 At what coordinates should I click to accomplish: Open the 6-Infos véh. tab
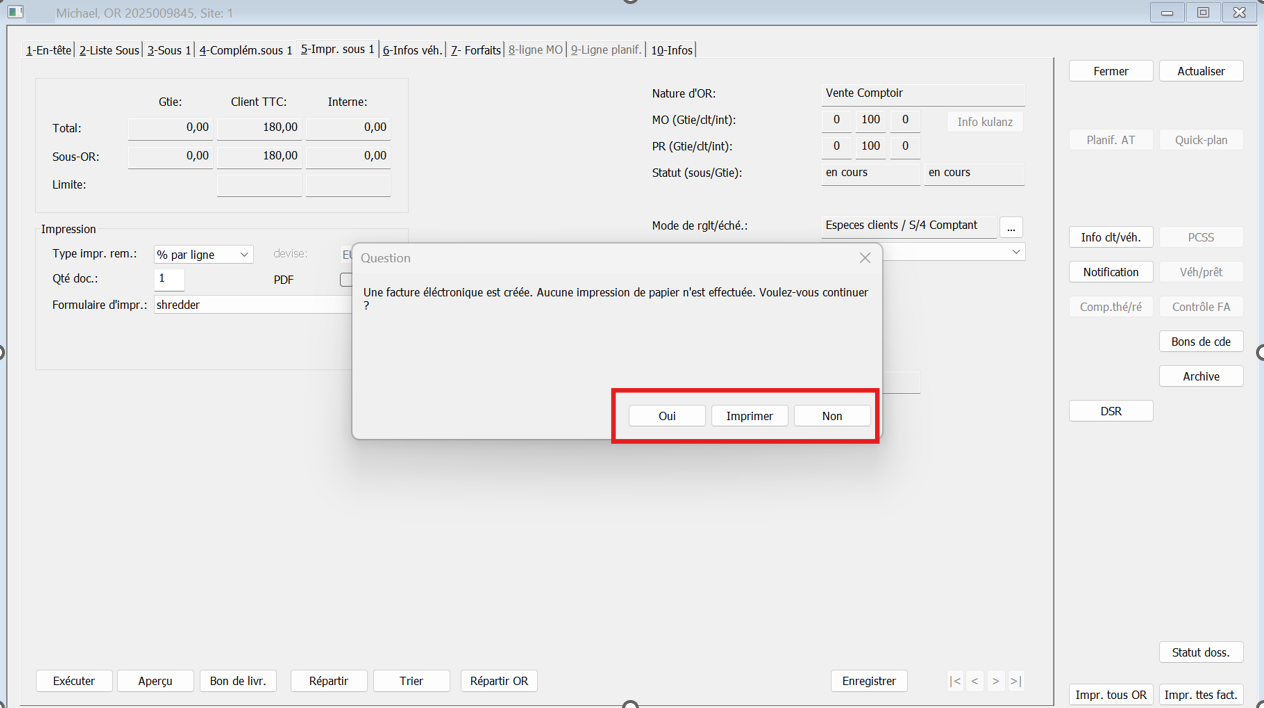412,50
